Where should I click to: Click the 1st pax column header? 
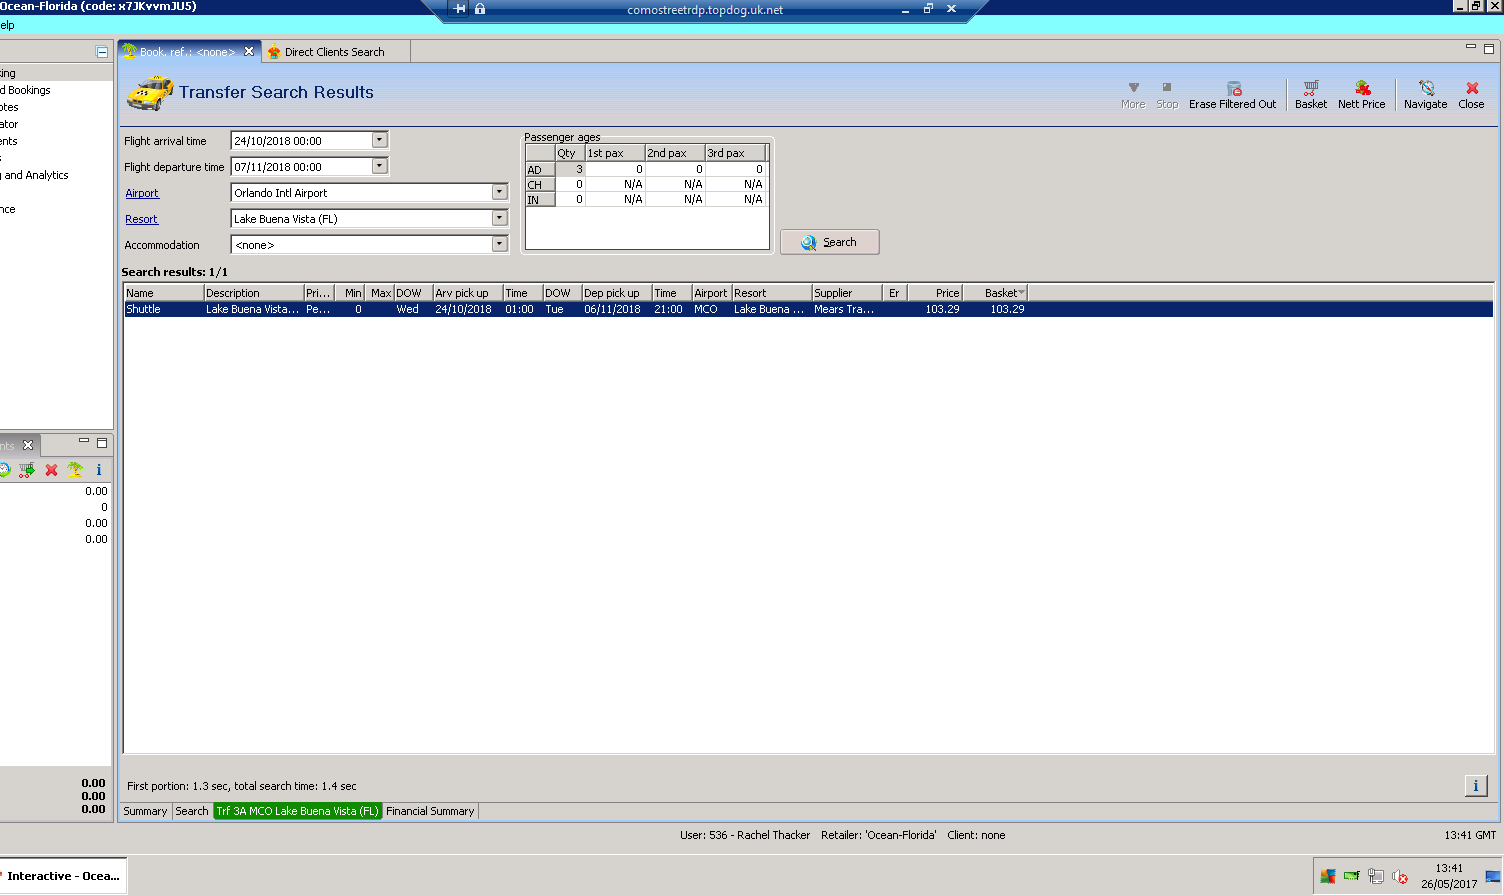point(615,153)
